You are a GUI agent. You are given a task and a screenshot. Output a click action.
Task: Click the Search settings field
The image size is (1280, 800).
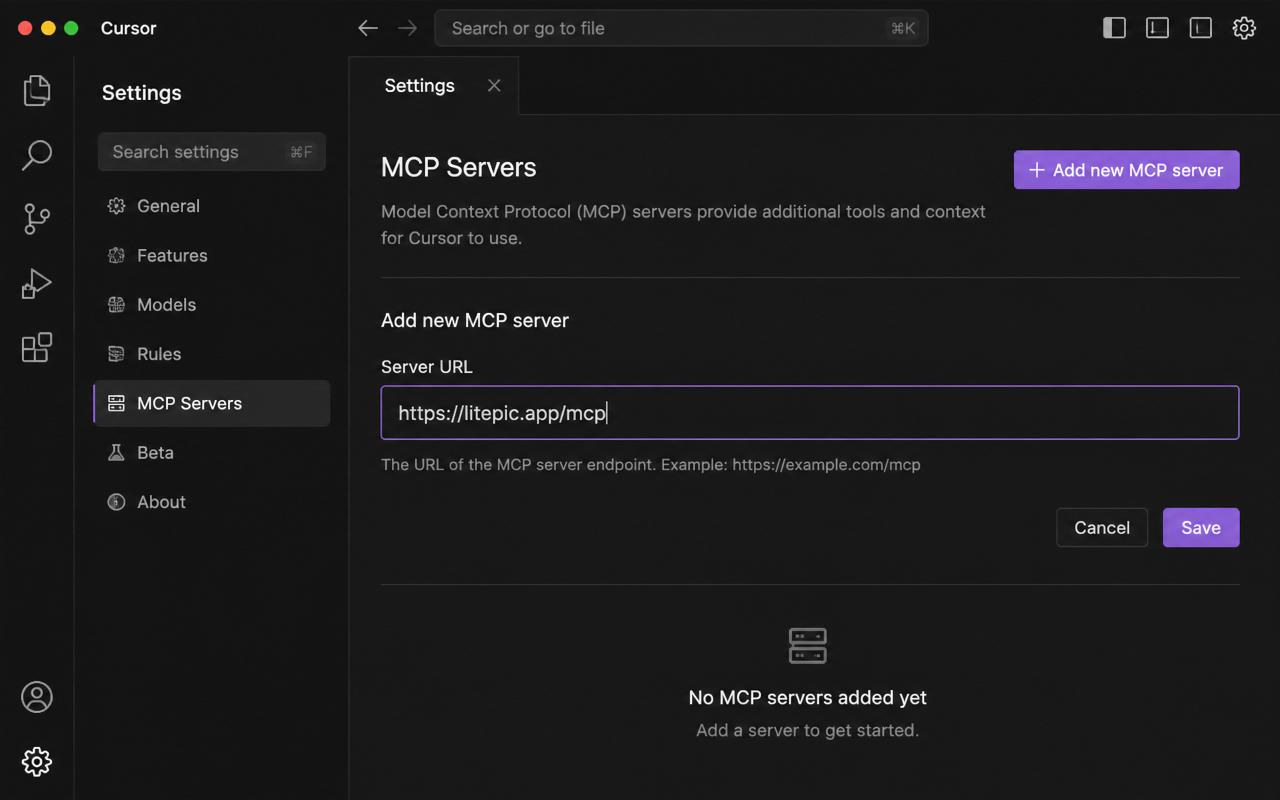[x=212, y=152]
